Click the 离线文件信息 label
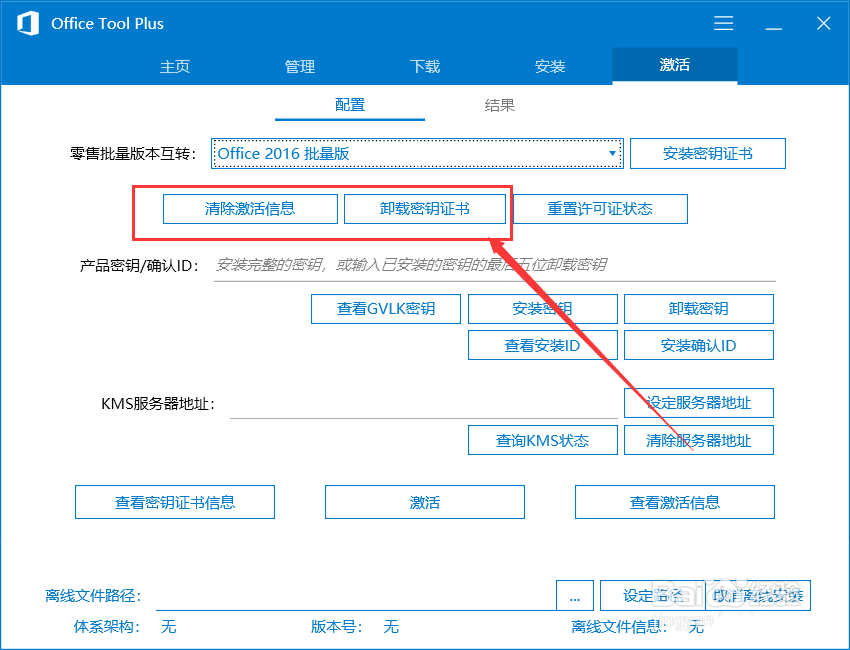The image size is (850, 650). [619, 627]
